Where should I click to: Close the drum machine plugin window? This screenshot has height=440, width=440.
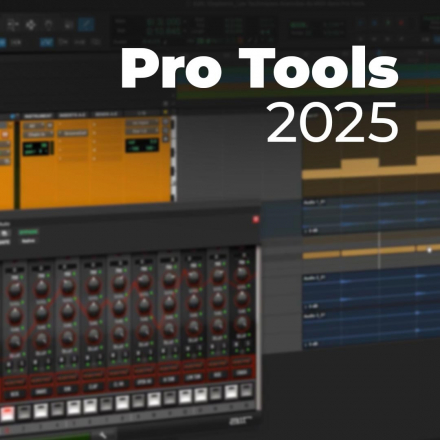pyautogui.click(x=256, y=219)
